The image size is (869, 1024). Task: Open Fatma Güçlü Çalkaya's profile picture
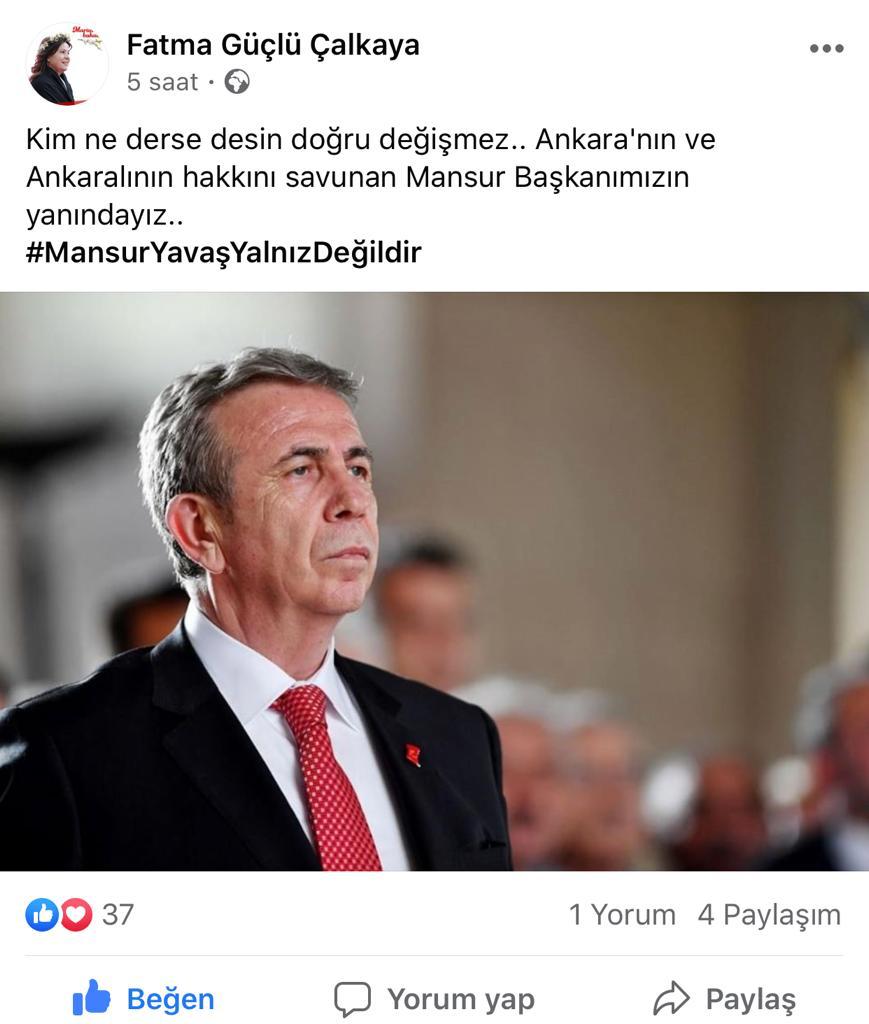(x=67, y=64)
